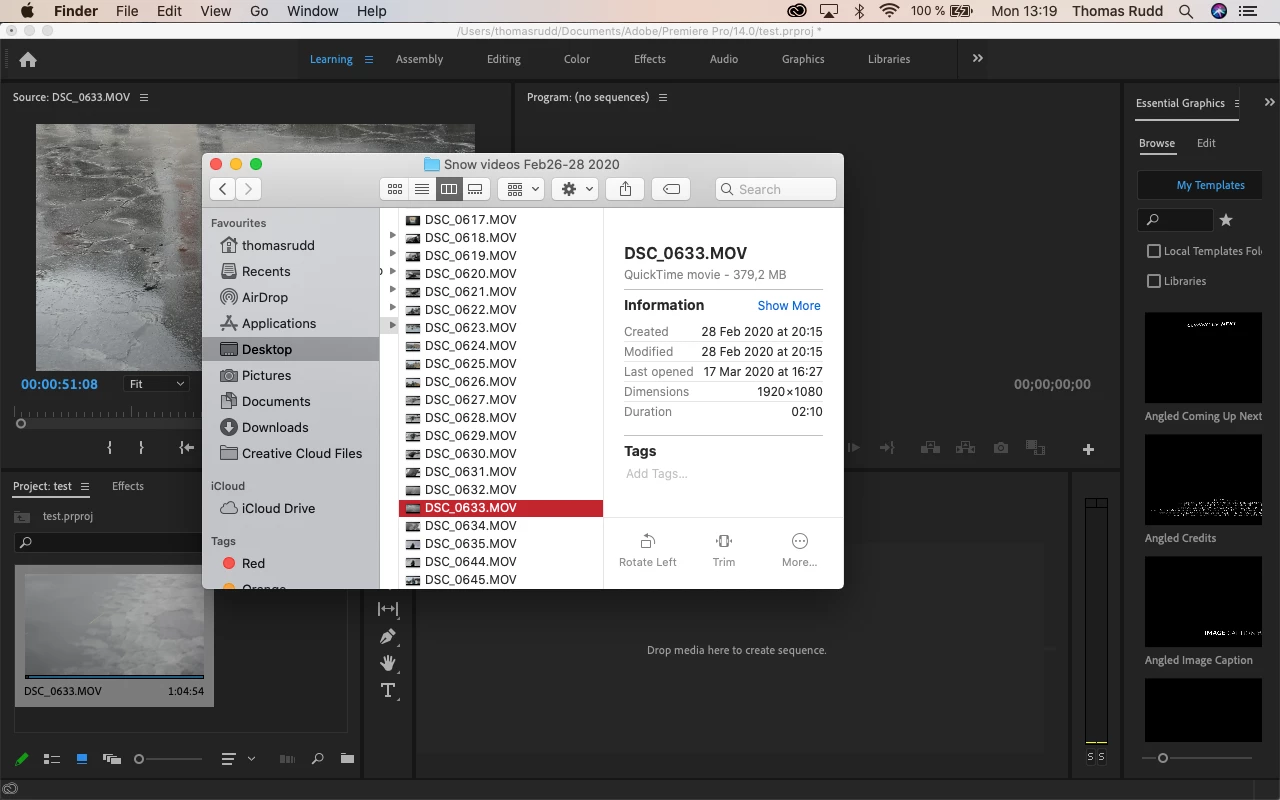
Task: Click Show More link in Finder preview
Action: pos(789,306)
